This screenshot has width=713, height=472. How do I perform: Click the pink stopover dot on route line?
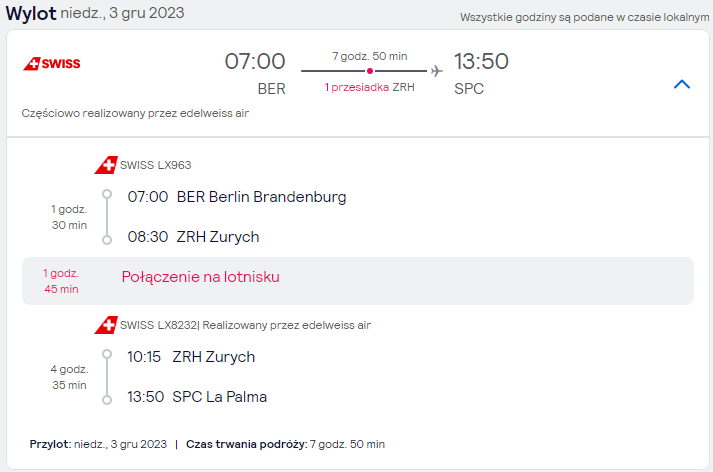pyautogui.click(x=370, y=71)
